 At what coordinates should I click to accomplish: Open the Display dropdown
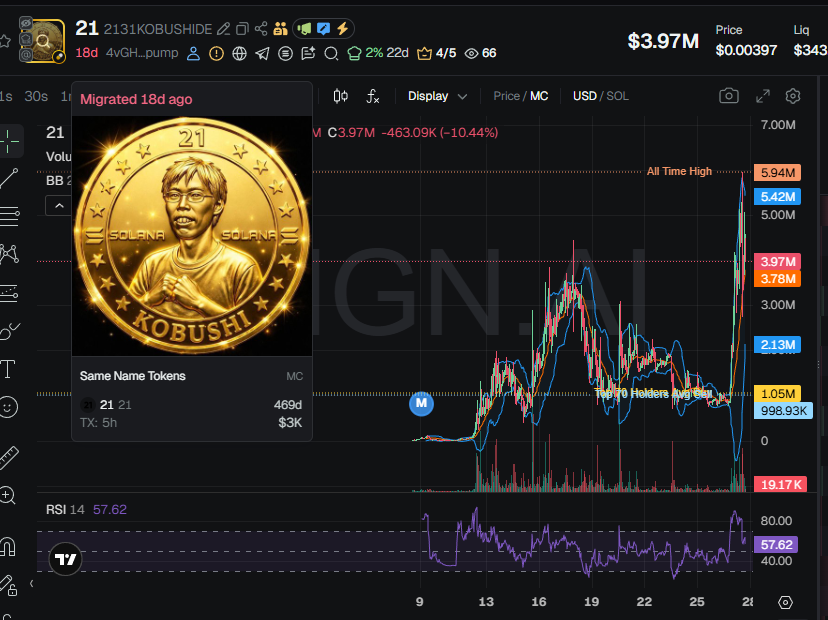click(437, 96)
